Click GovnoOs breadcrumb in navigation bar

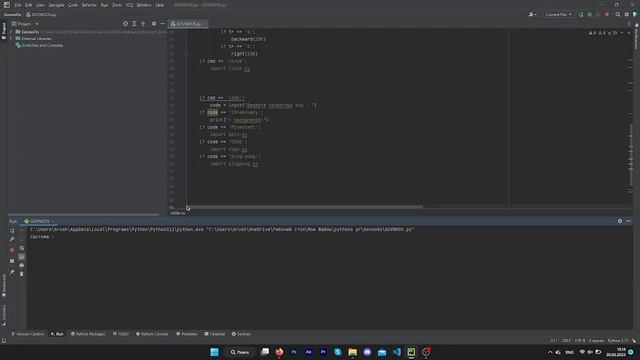tap(12, 14)
